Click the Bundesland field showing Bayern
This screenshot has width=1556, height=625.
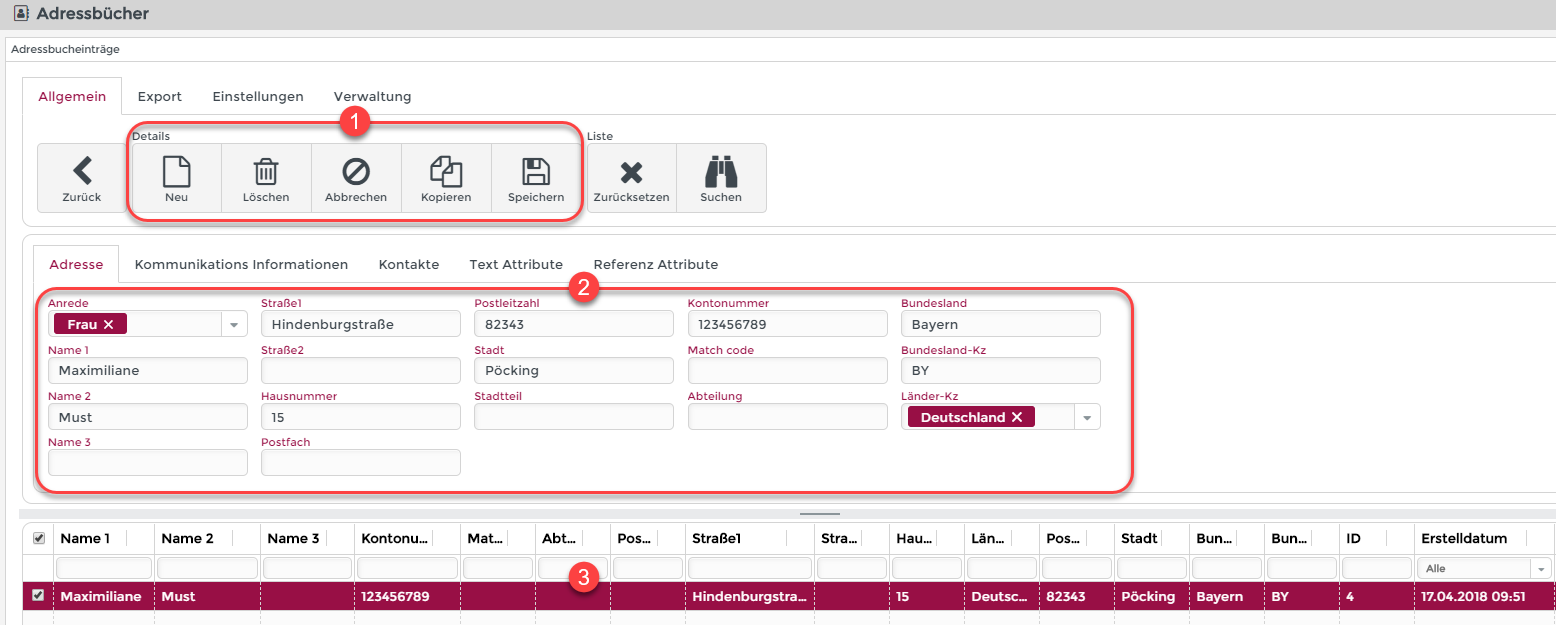click(x=1001, y=324)
